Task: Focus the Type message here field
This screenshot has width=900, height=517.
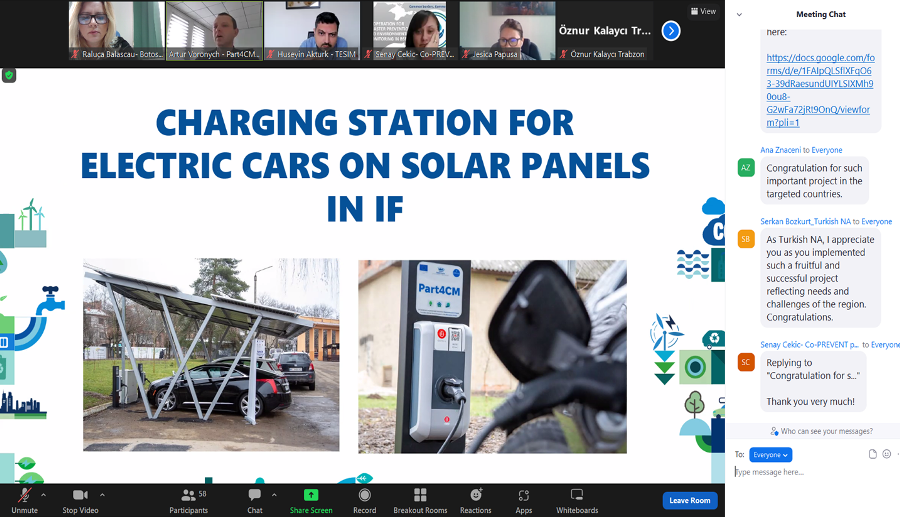Action: tap(815, 472)
